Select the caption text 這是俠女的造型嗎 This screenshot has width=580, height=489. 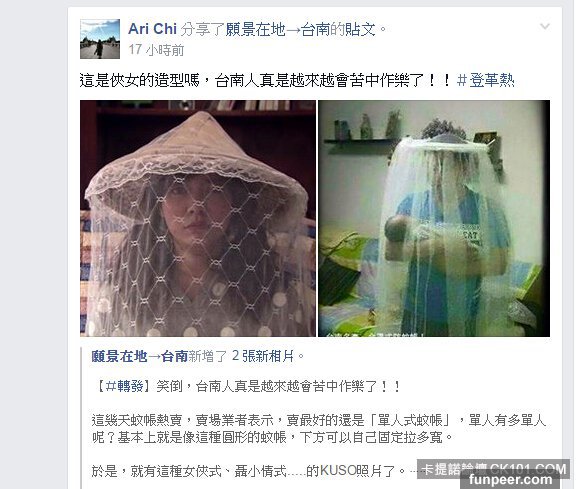(x=139, y=80)
